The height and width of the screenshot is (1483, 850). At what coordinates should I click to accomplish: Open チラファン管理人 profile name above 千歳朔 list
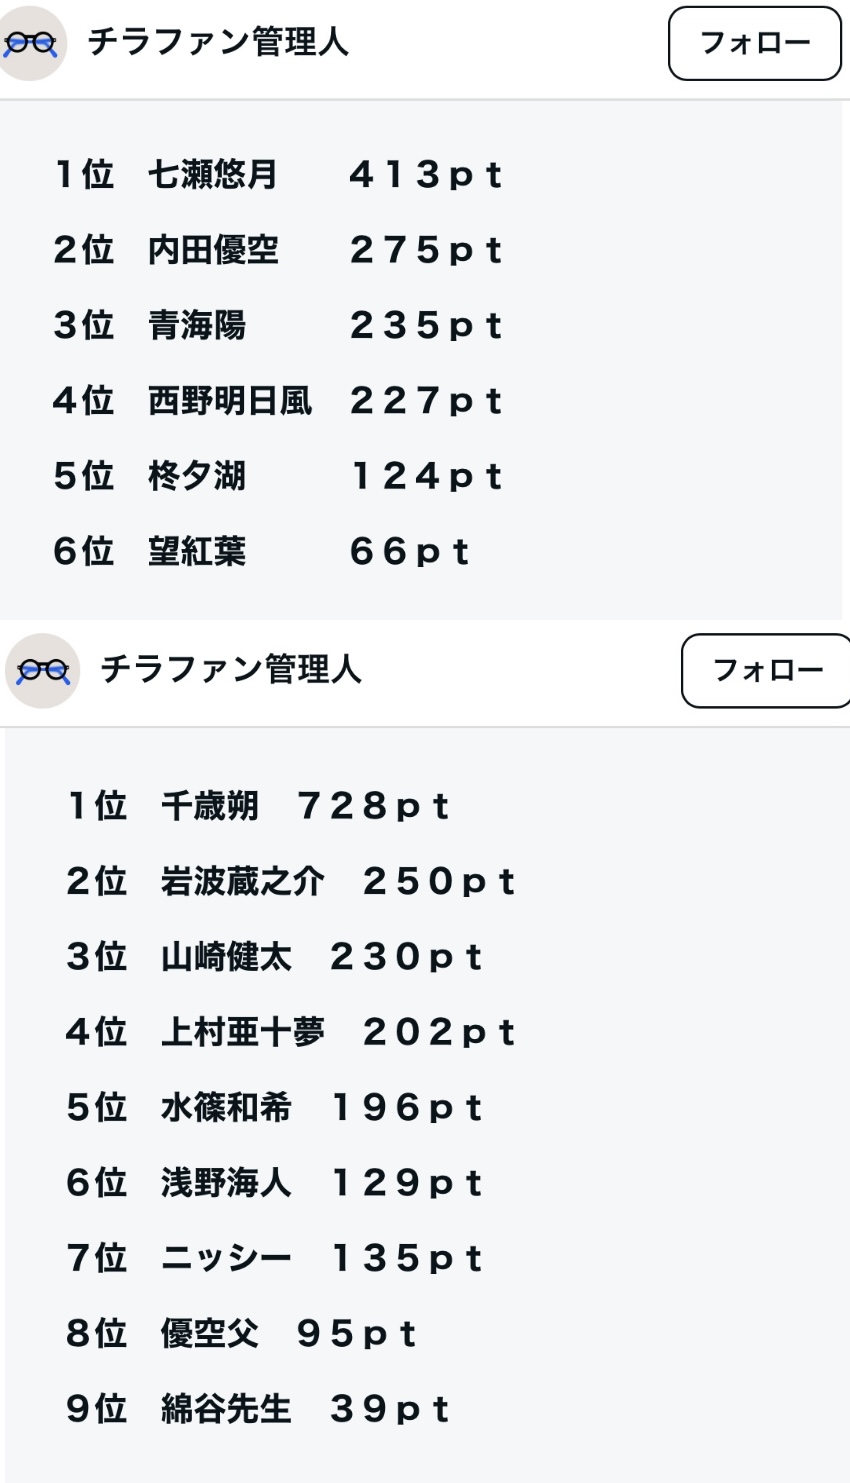click(231, 669)
